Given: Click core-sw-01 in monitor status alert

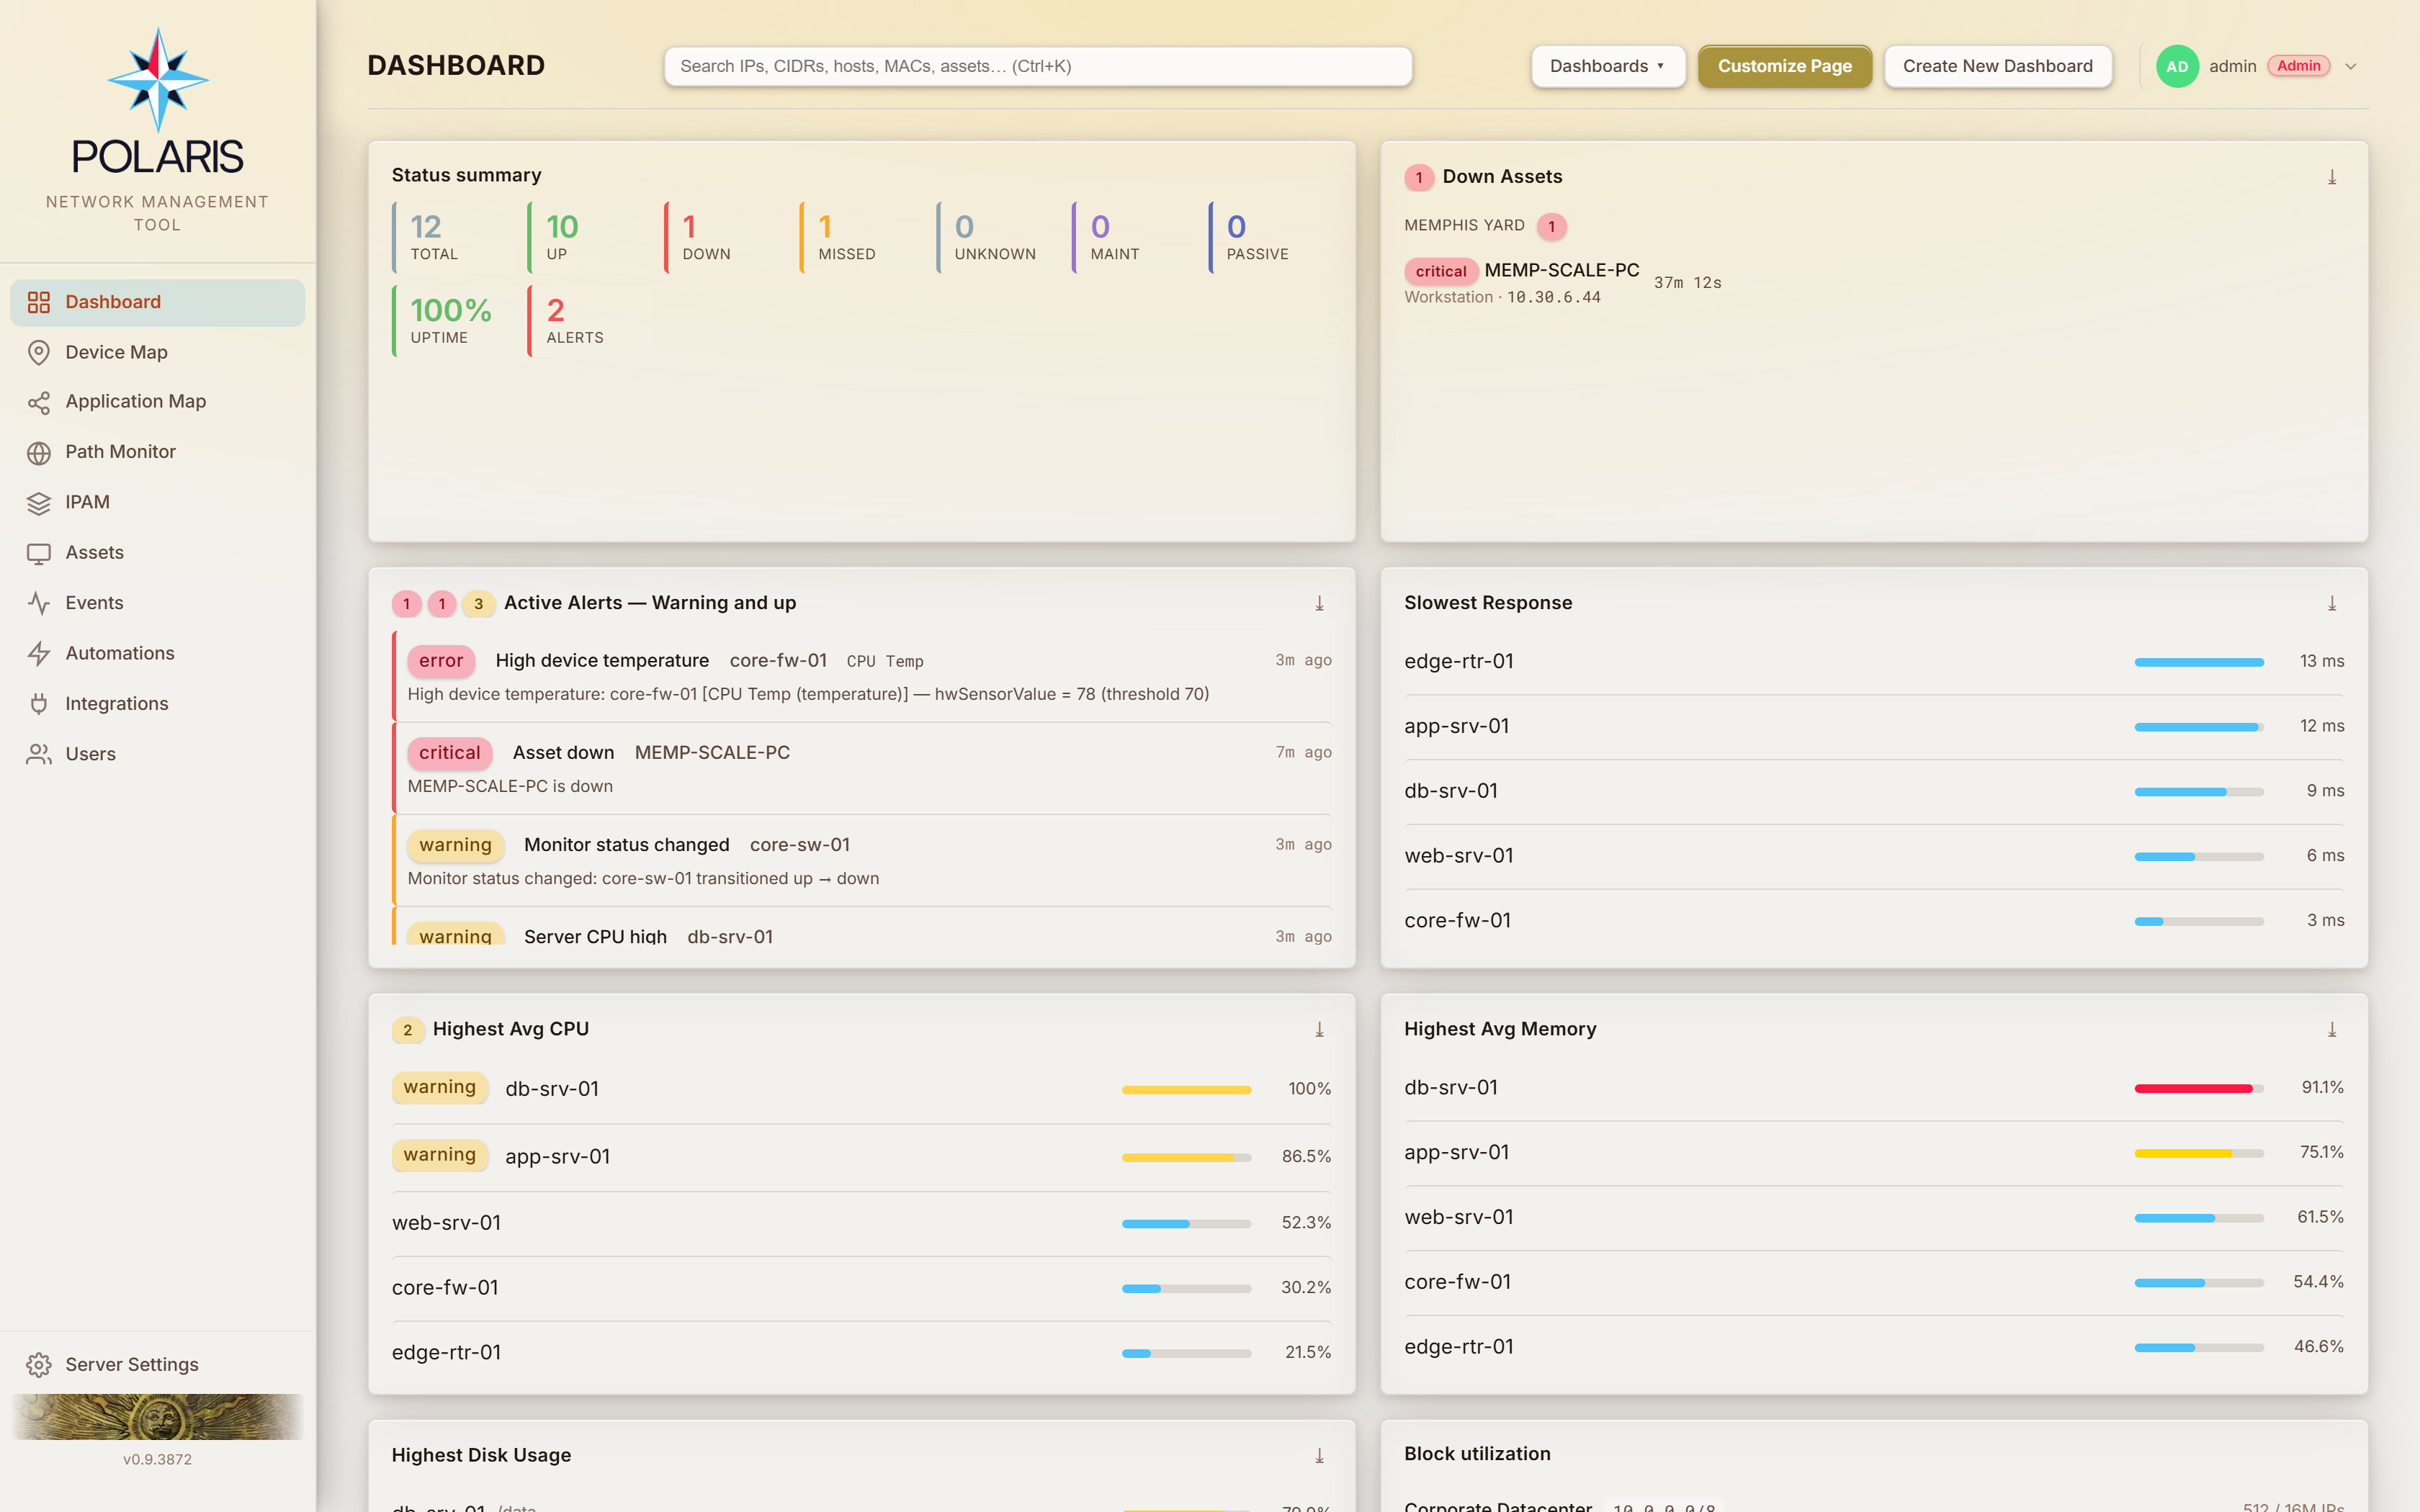Looking at the screenshot, I should point(800,845).
